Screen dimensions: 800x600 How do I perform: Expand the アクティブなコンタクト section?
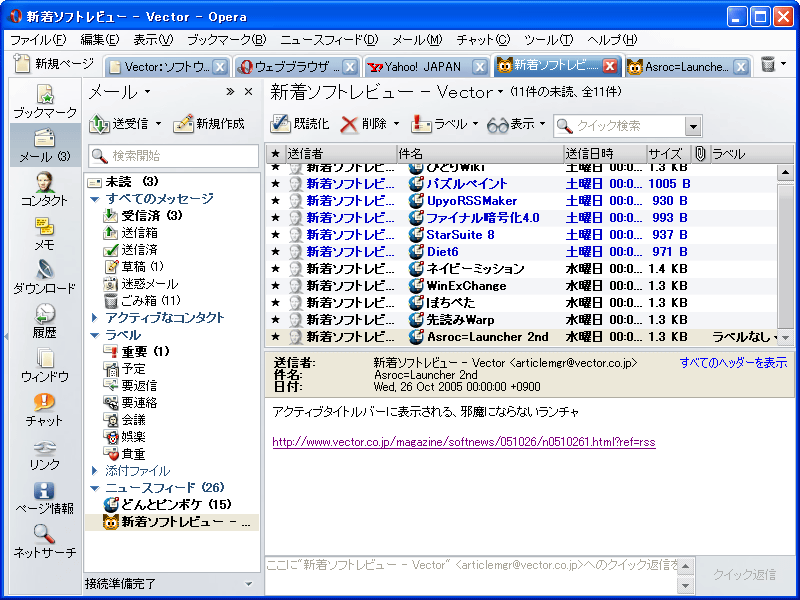click(x=94, y=317)
